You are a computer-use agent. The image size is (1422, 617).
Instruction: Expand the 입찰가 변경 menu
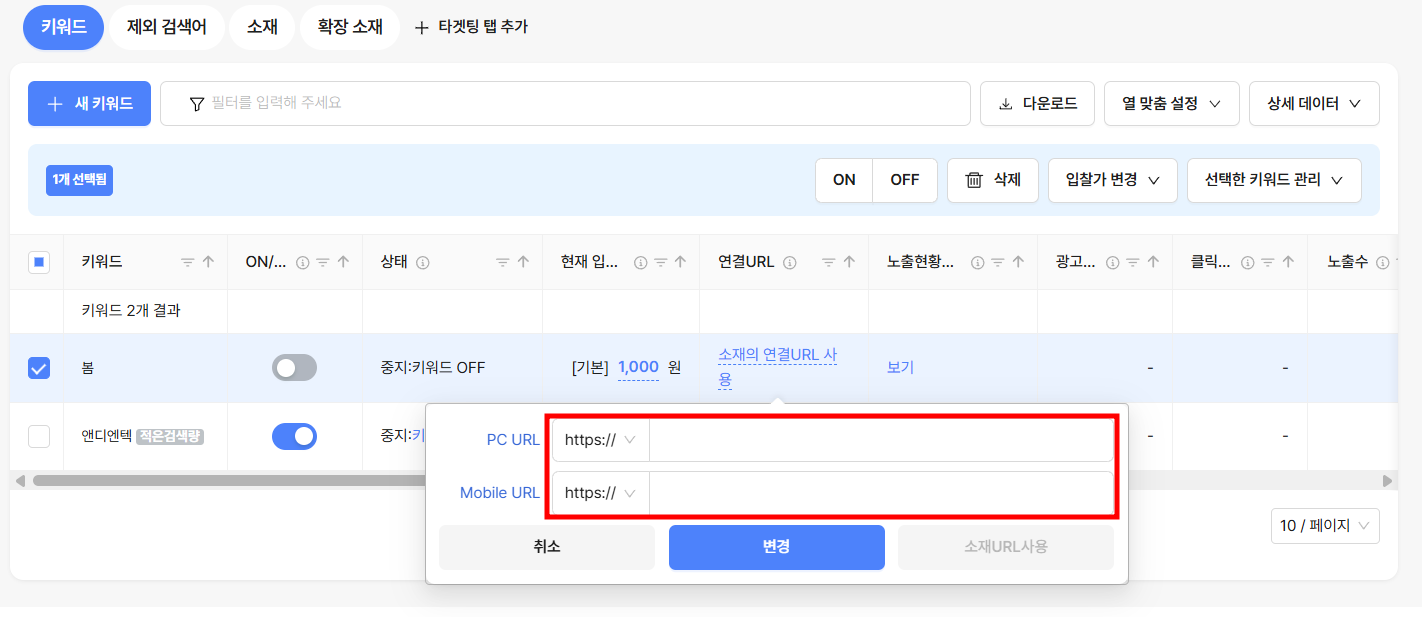click(1113, 180)
